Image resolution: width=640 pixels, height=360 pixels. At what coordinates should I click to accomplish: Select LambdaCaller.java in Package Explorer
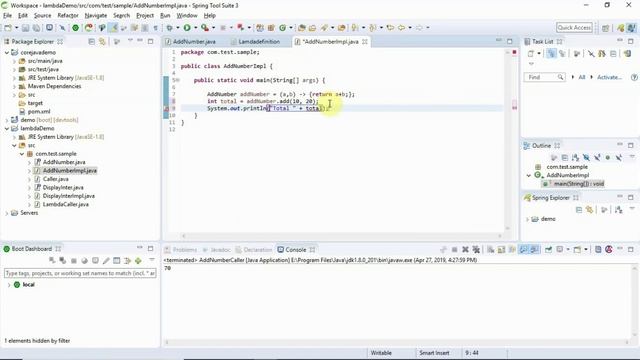tap(65, 204)
